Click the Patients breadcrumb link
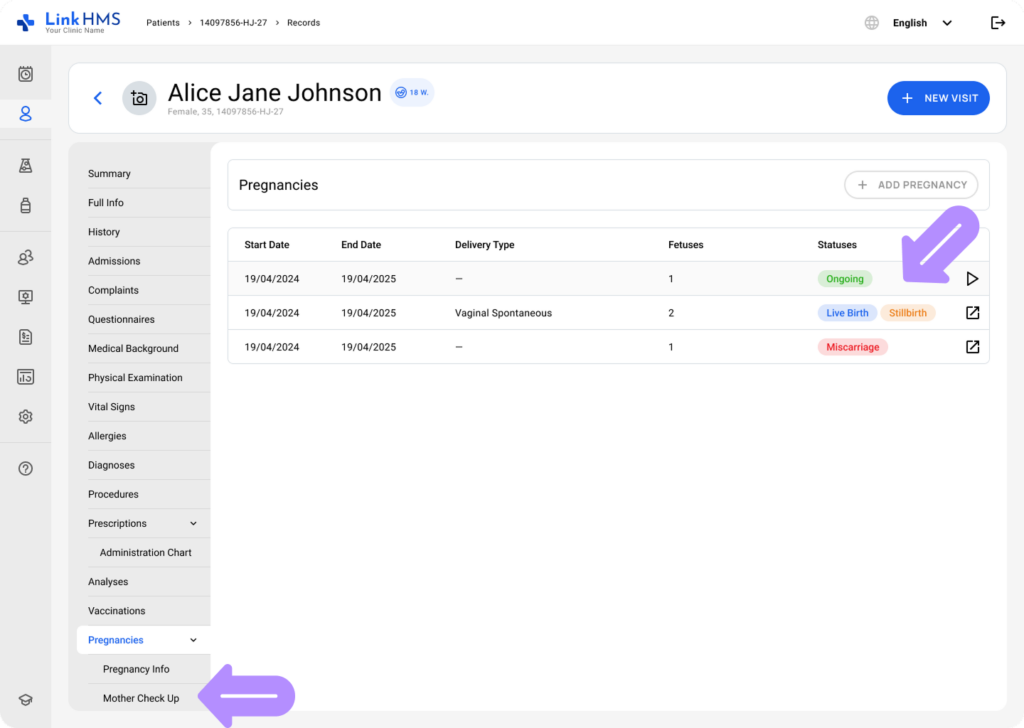Image resolution: width=1024 pixels, height=728 pixels. [x=163, y=23]
